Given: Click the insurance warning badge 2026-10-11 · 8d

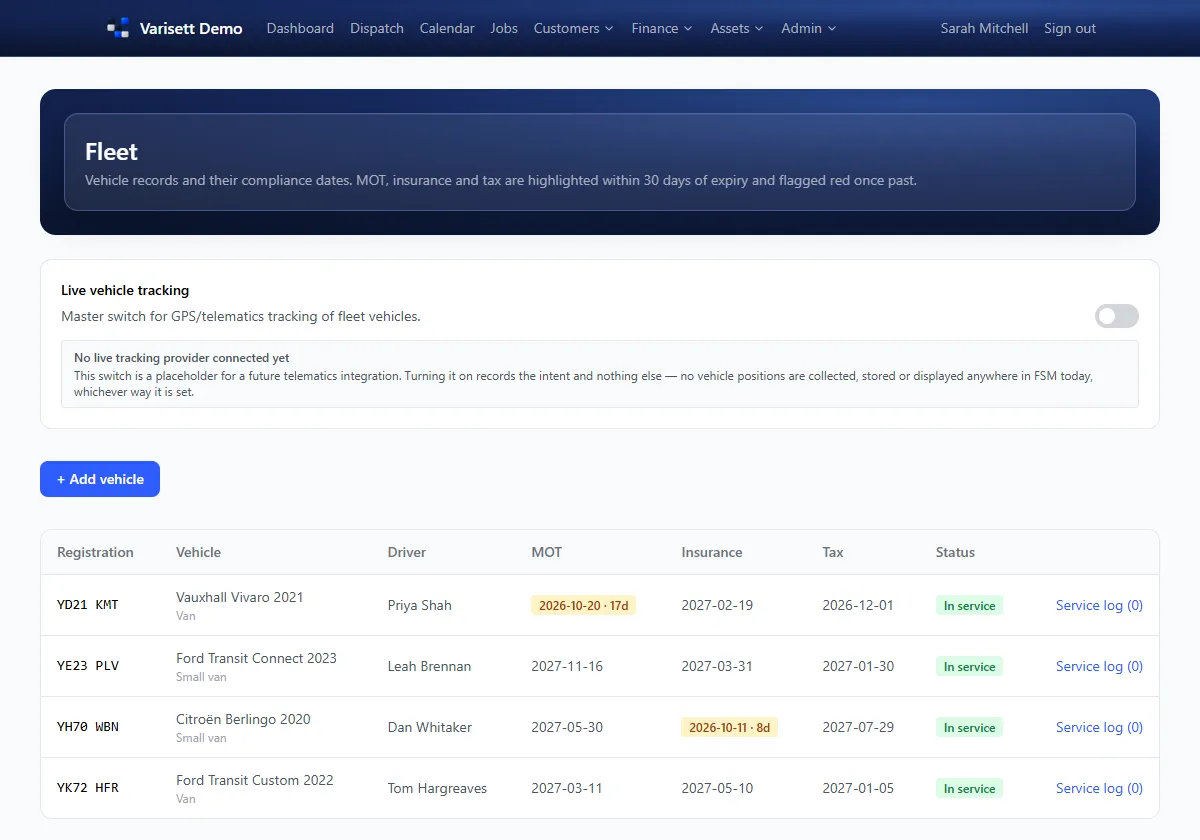Looking at the screenshot, I should tap(730, 727).
